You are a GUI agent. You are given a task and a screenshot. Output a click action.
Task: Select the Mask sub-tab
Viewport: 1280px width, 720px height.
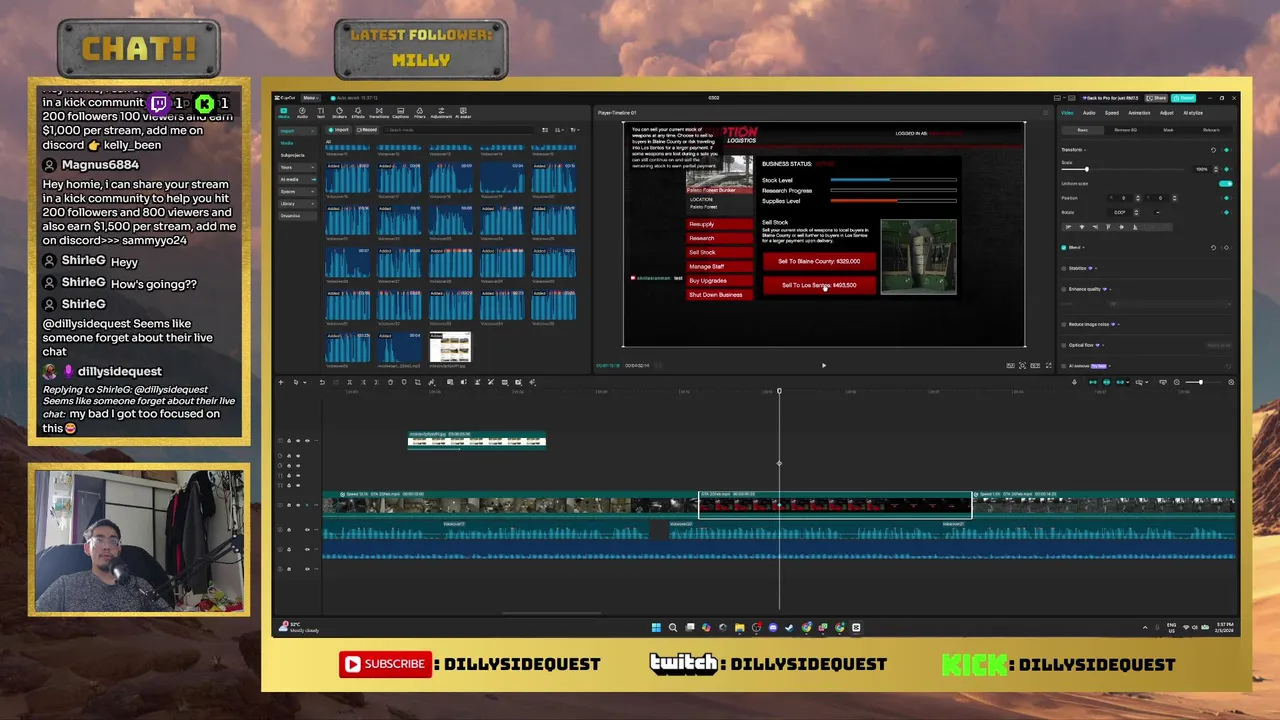(1168, 130)
